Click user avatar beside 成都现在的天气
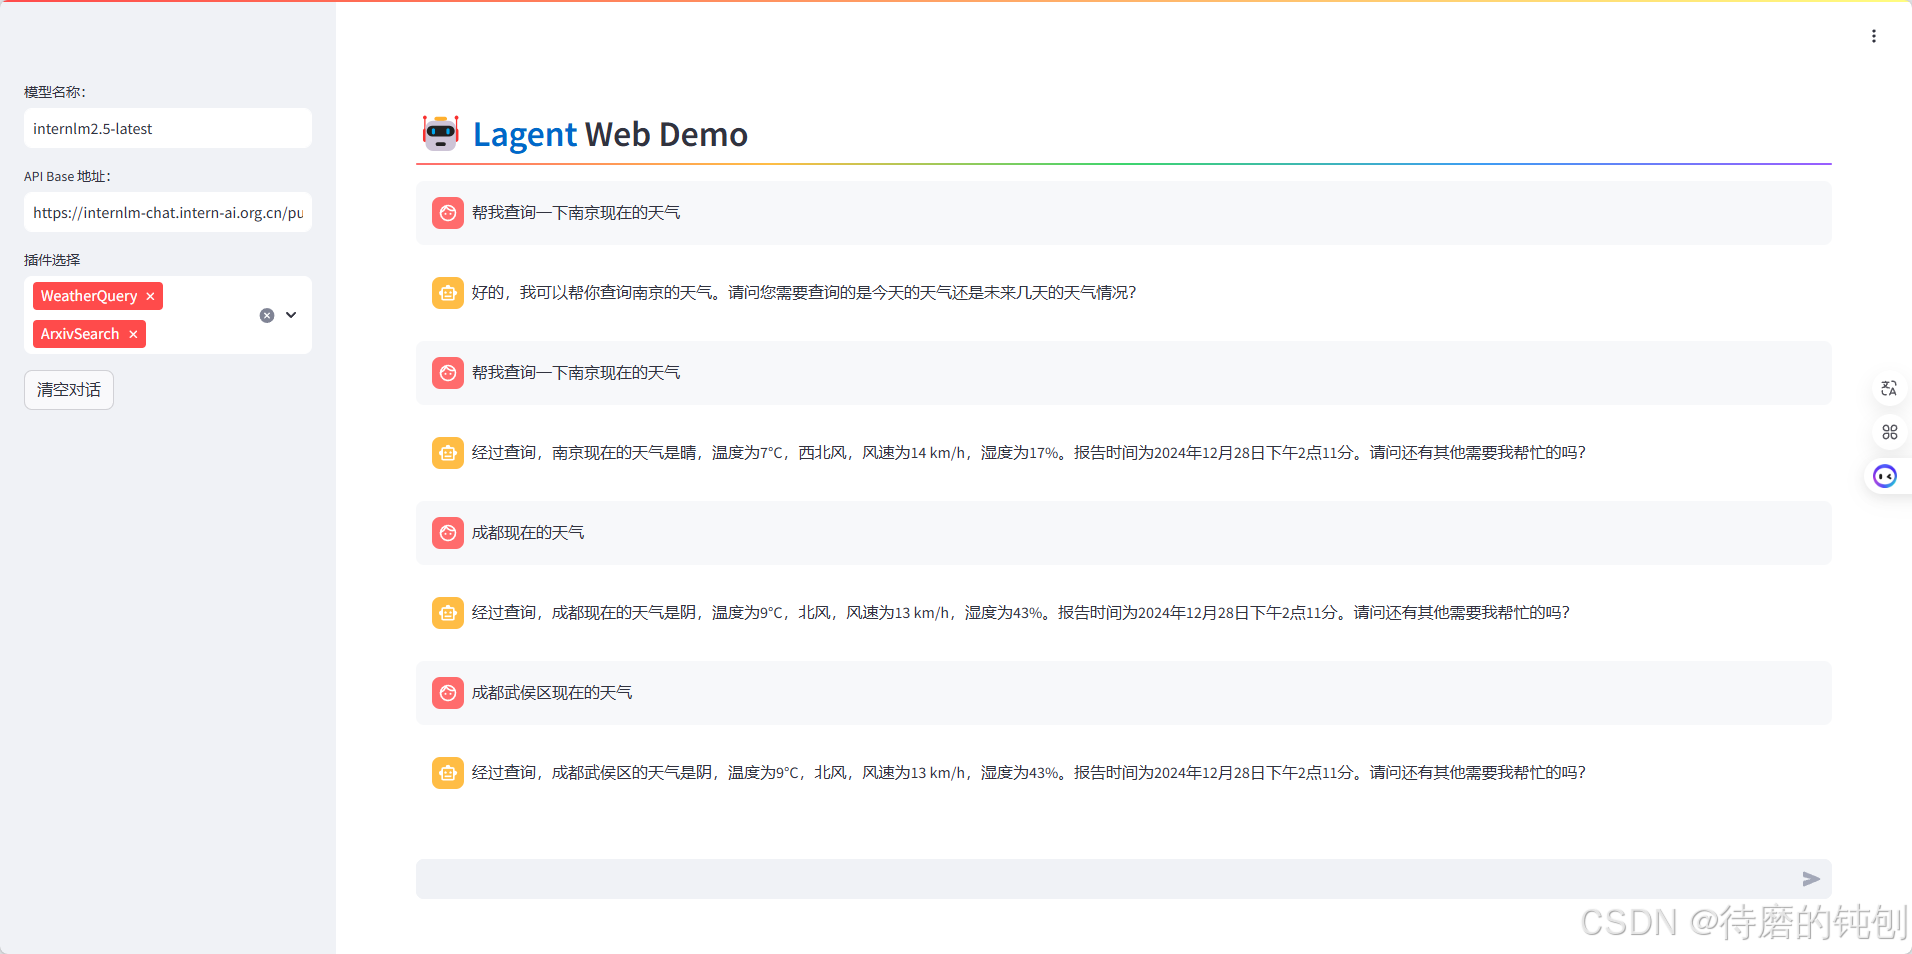The width and height of the screenshot is (1912, 954). (448, 533)
